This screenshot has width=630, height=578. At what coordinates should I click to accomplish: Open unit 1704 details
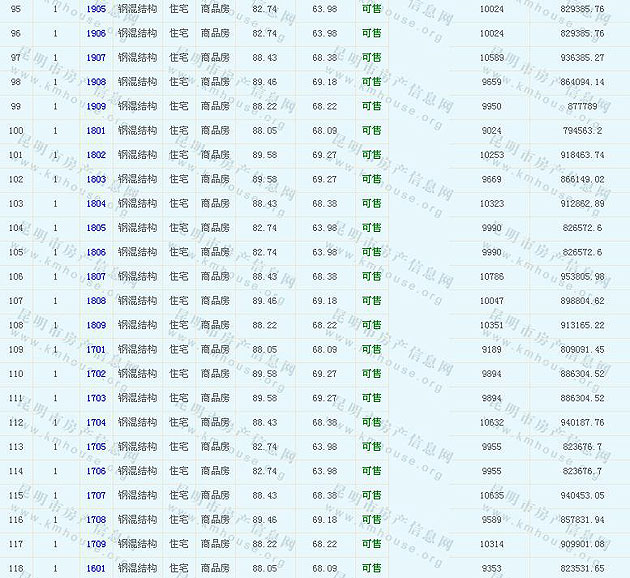click(96, 423)
